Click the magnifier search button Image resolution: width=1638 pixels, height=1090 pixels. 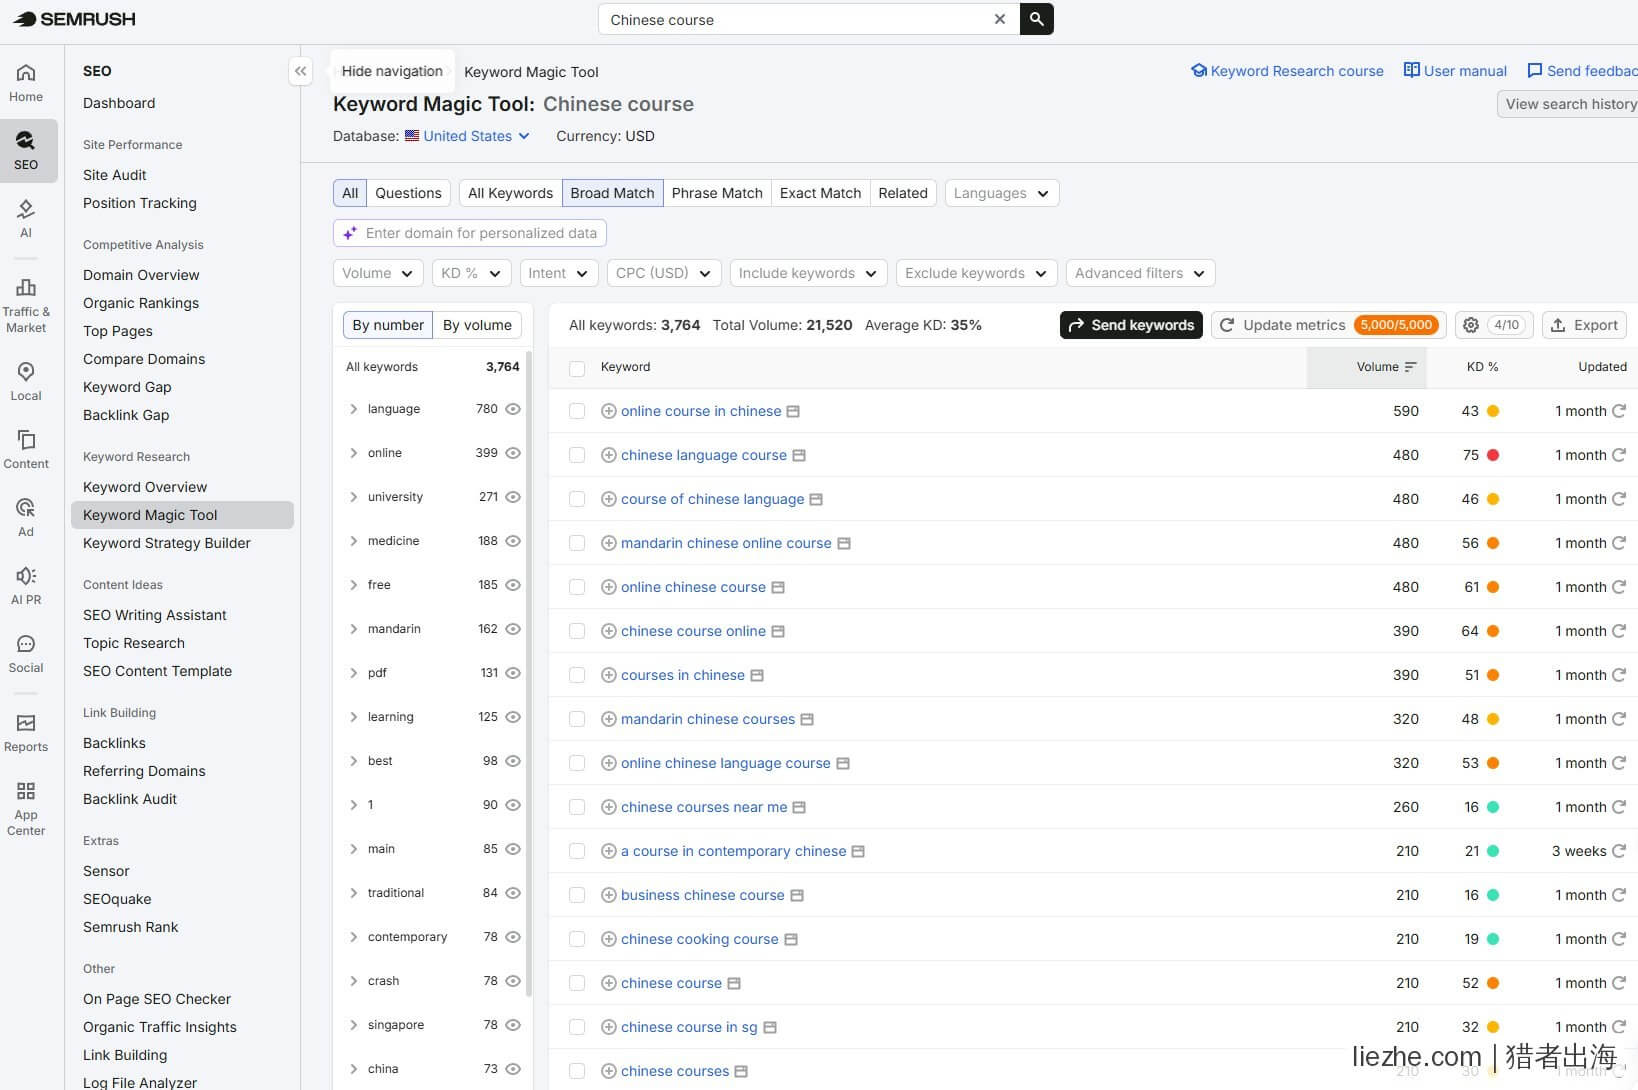1037,19
